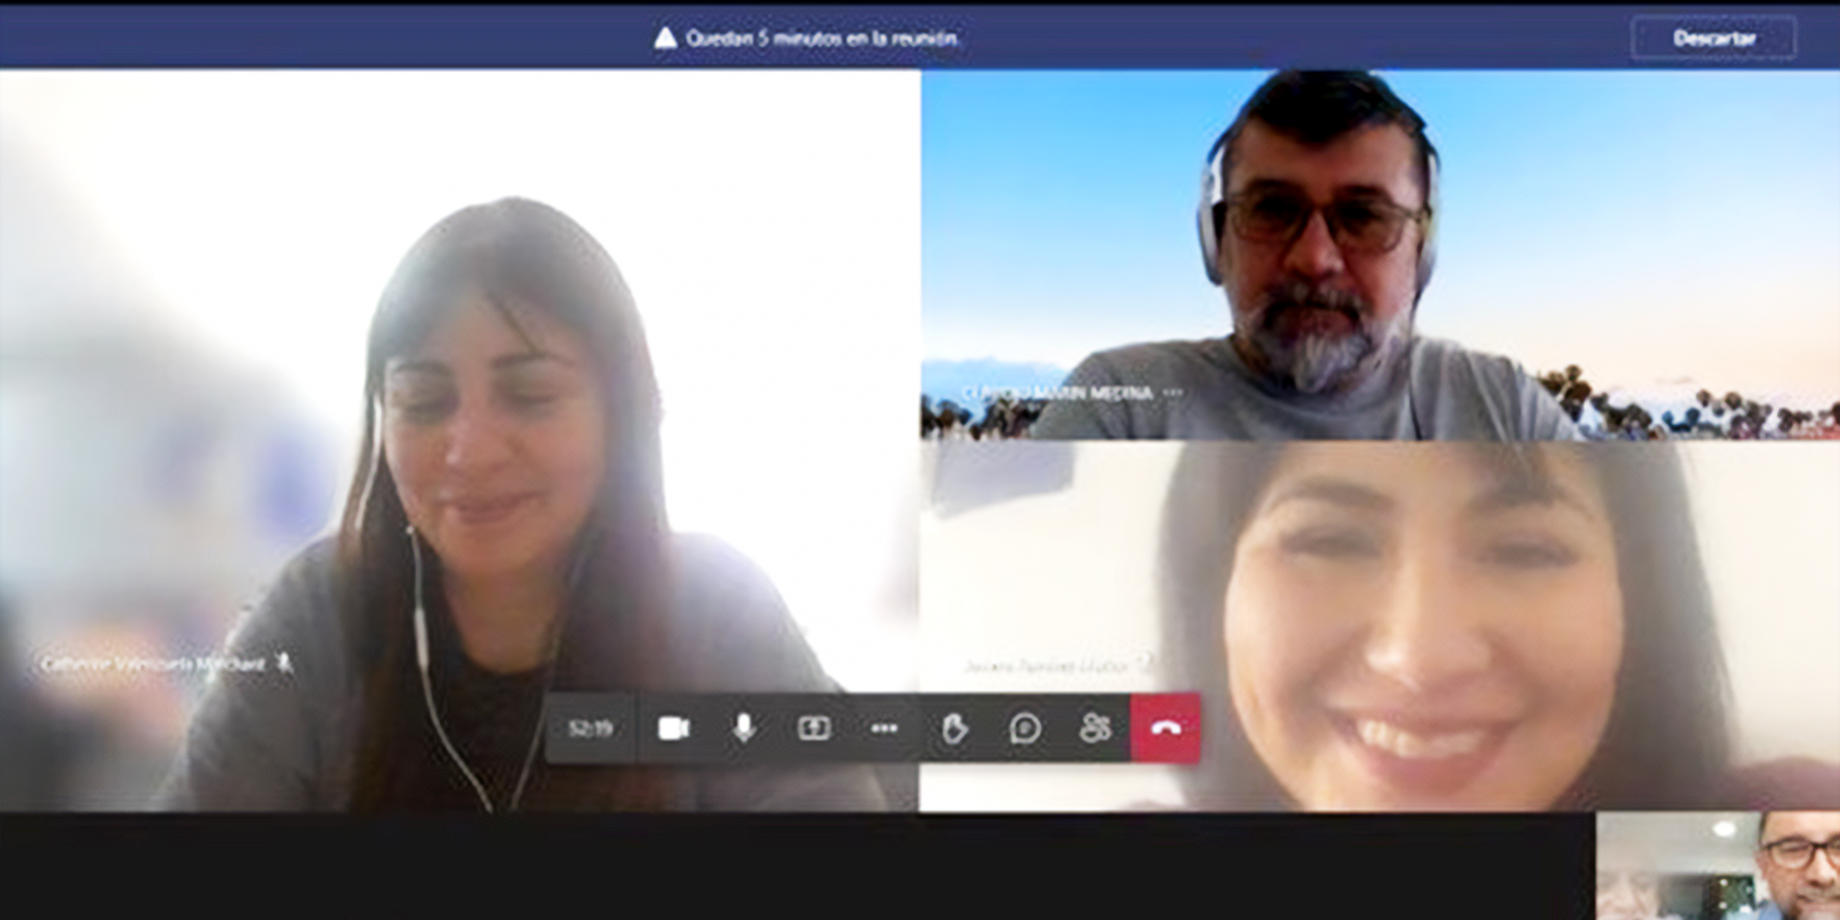1840x920 pixels.
Task: Click the Catherine participant name label
Action: pyautogui.click(x=153, y=664)
